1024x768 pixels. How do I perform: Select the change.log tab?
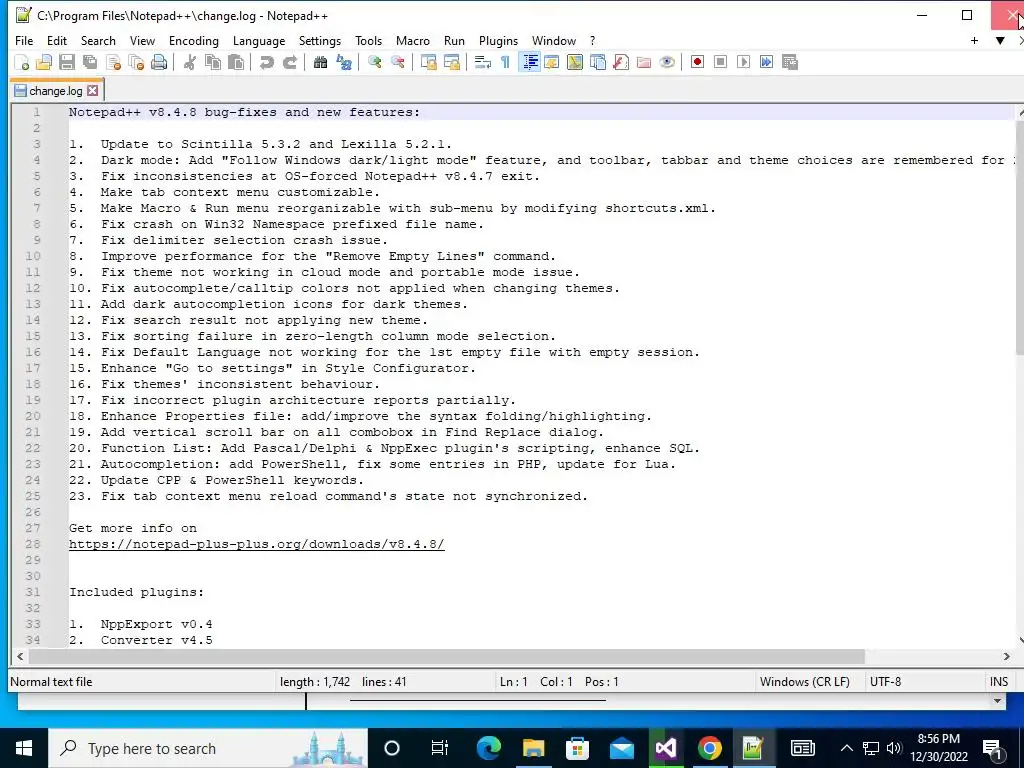pos(56,91)
